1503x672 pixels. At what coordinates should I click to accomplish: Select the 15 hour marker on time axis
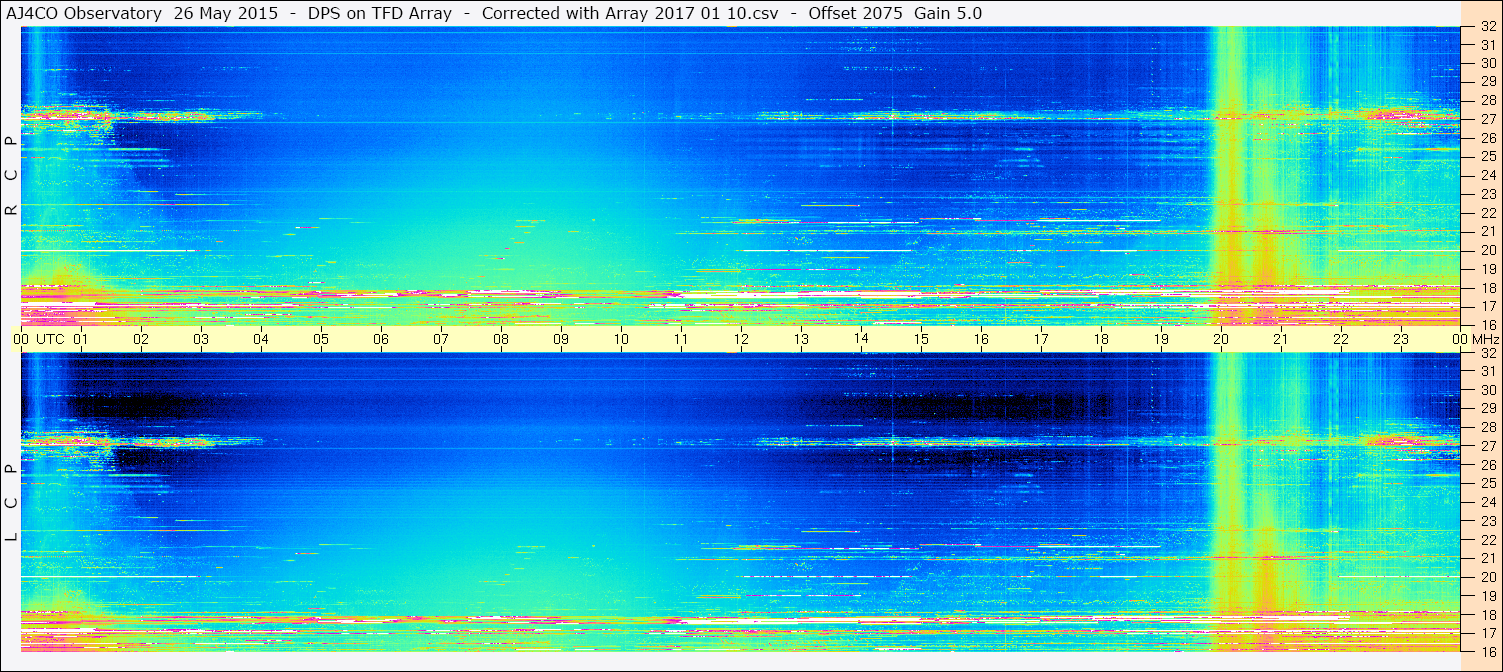pyautogui.click(x=921, y=339)
